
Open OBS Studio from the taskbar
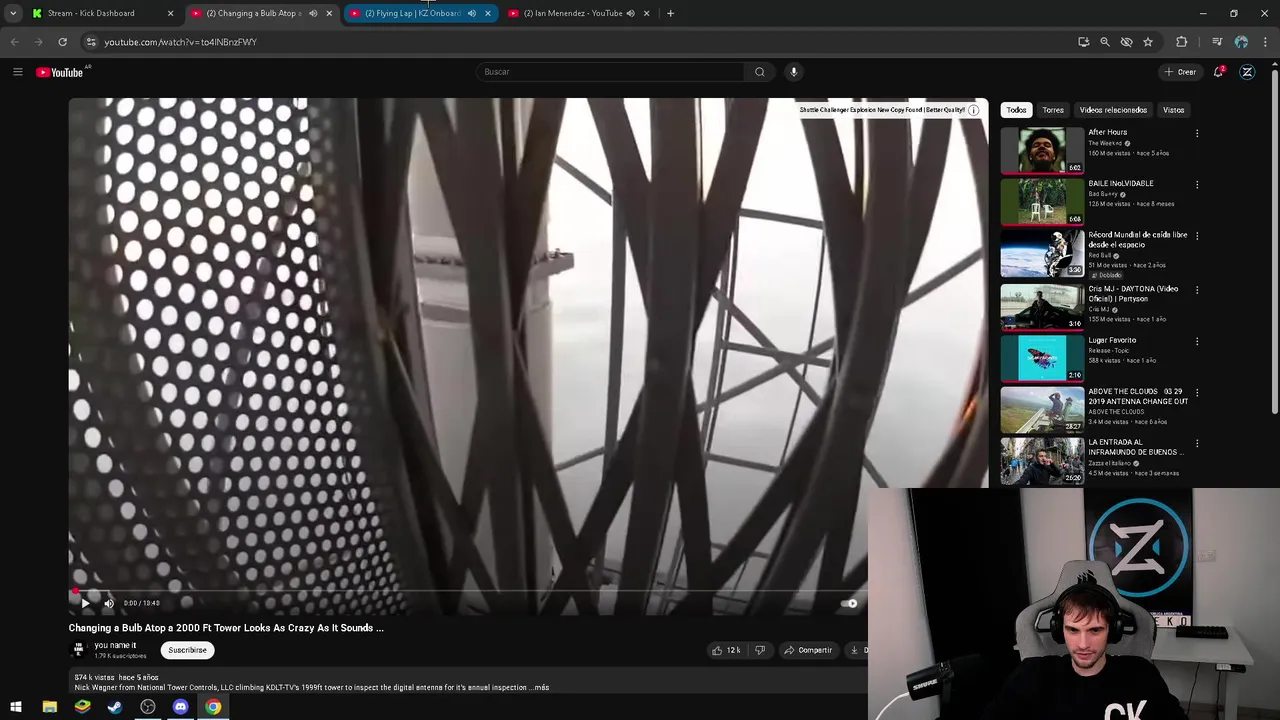(x=148, y=707)
